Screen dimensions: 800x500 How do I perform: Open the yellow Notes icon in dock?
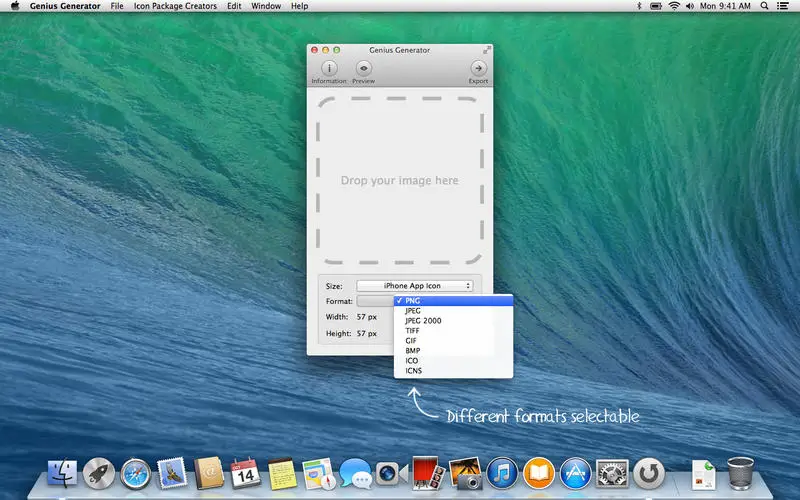[x=282, y=473]
